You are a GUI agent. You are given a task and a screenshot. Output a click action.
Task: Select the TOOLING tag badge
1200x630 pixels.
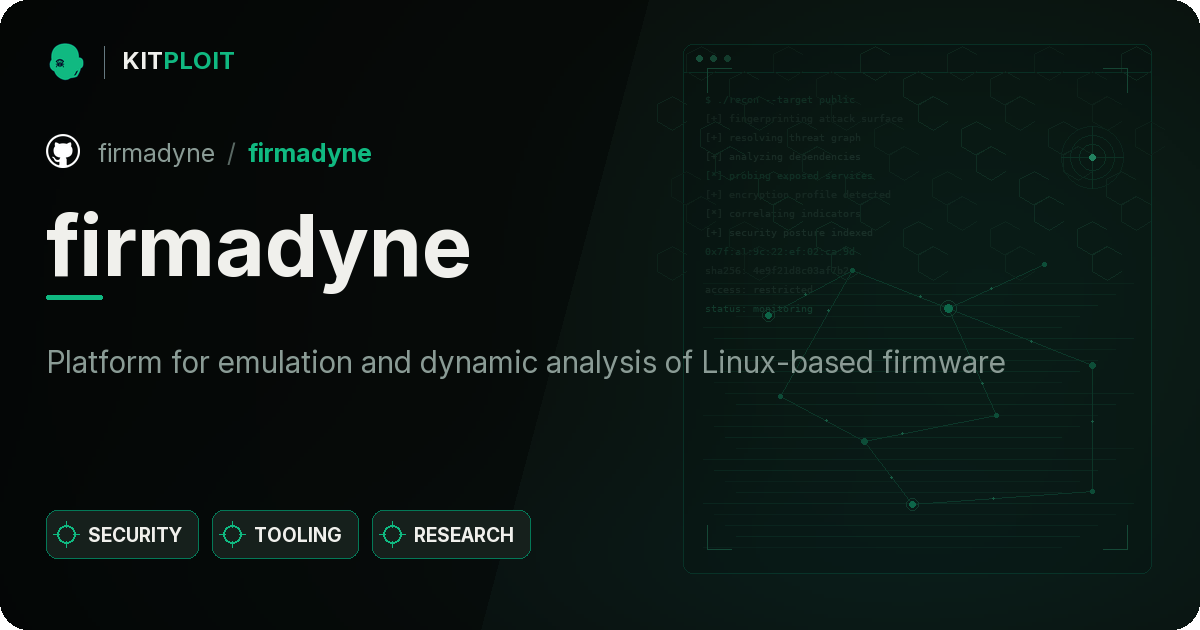pyautogui.click(x=285, y=535)
